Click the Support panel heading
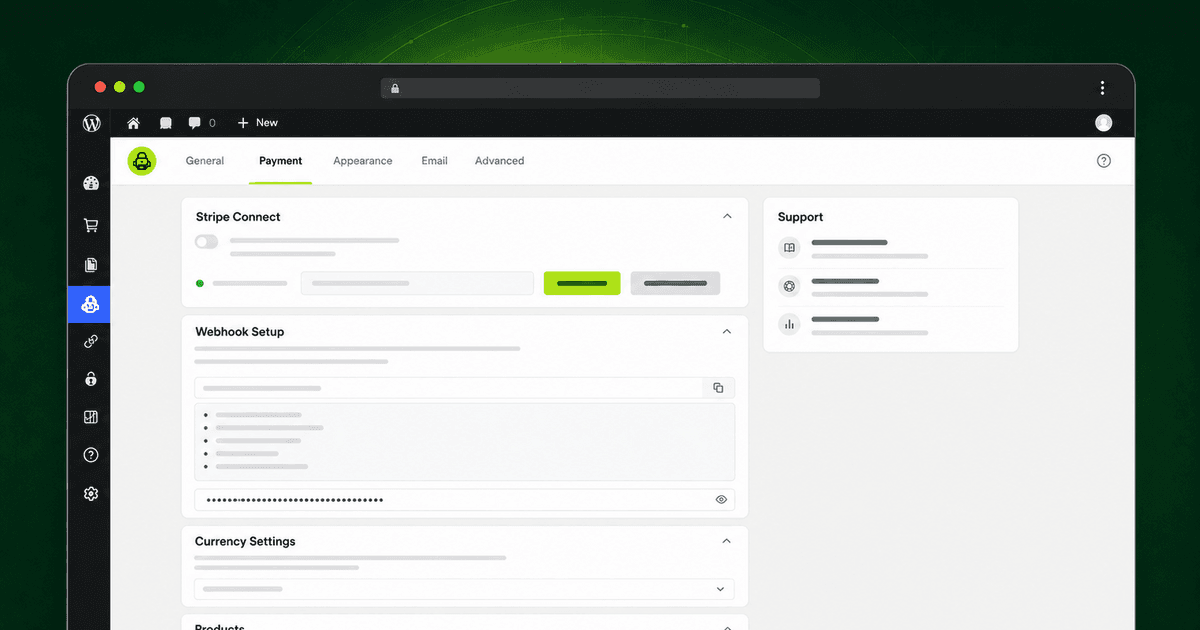Viewport: 1200px width, 630px height. (800, 217)
